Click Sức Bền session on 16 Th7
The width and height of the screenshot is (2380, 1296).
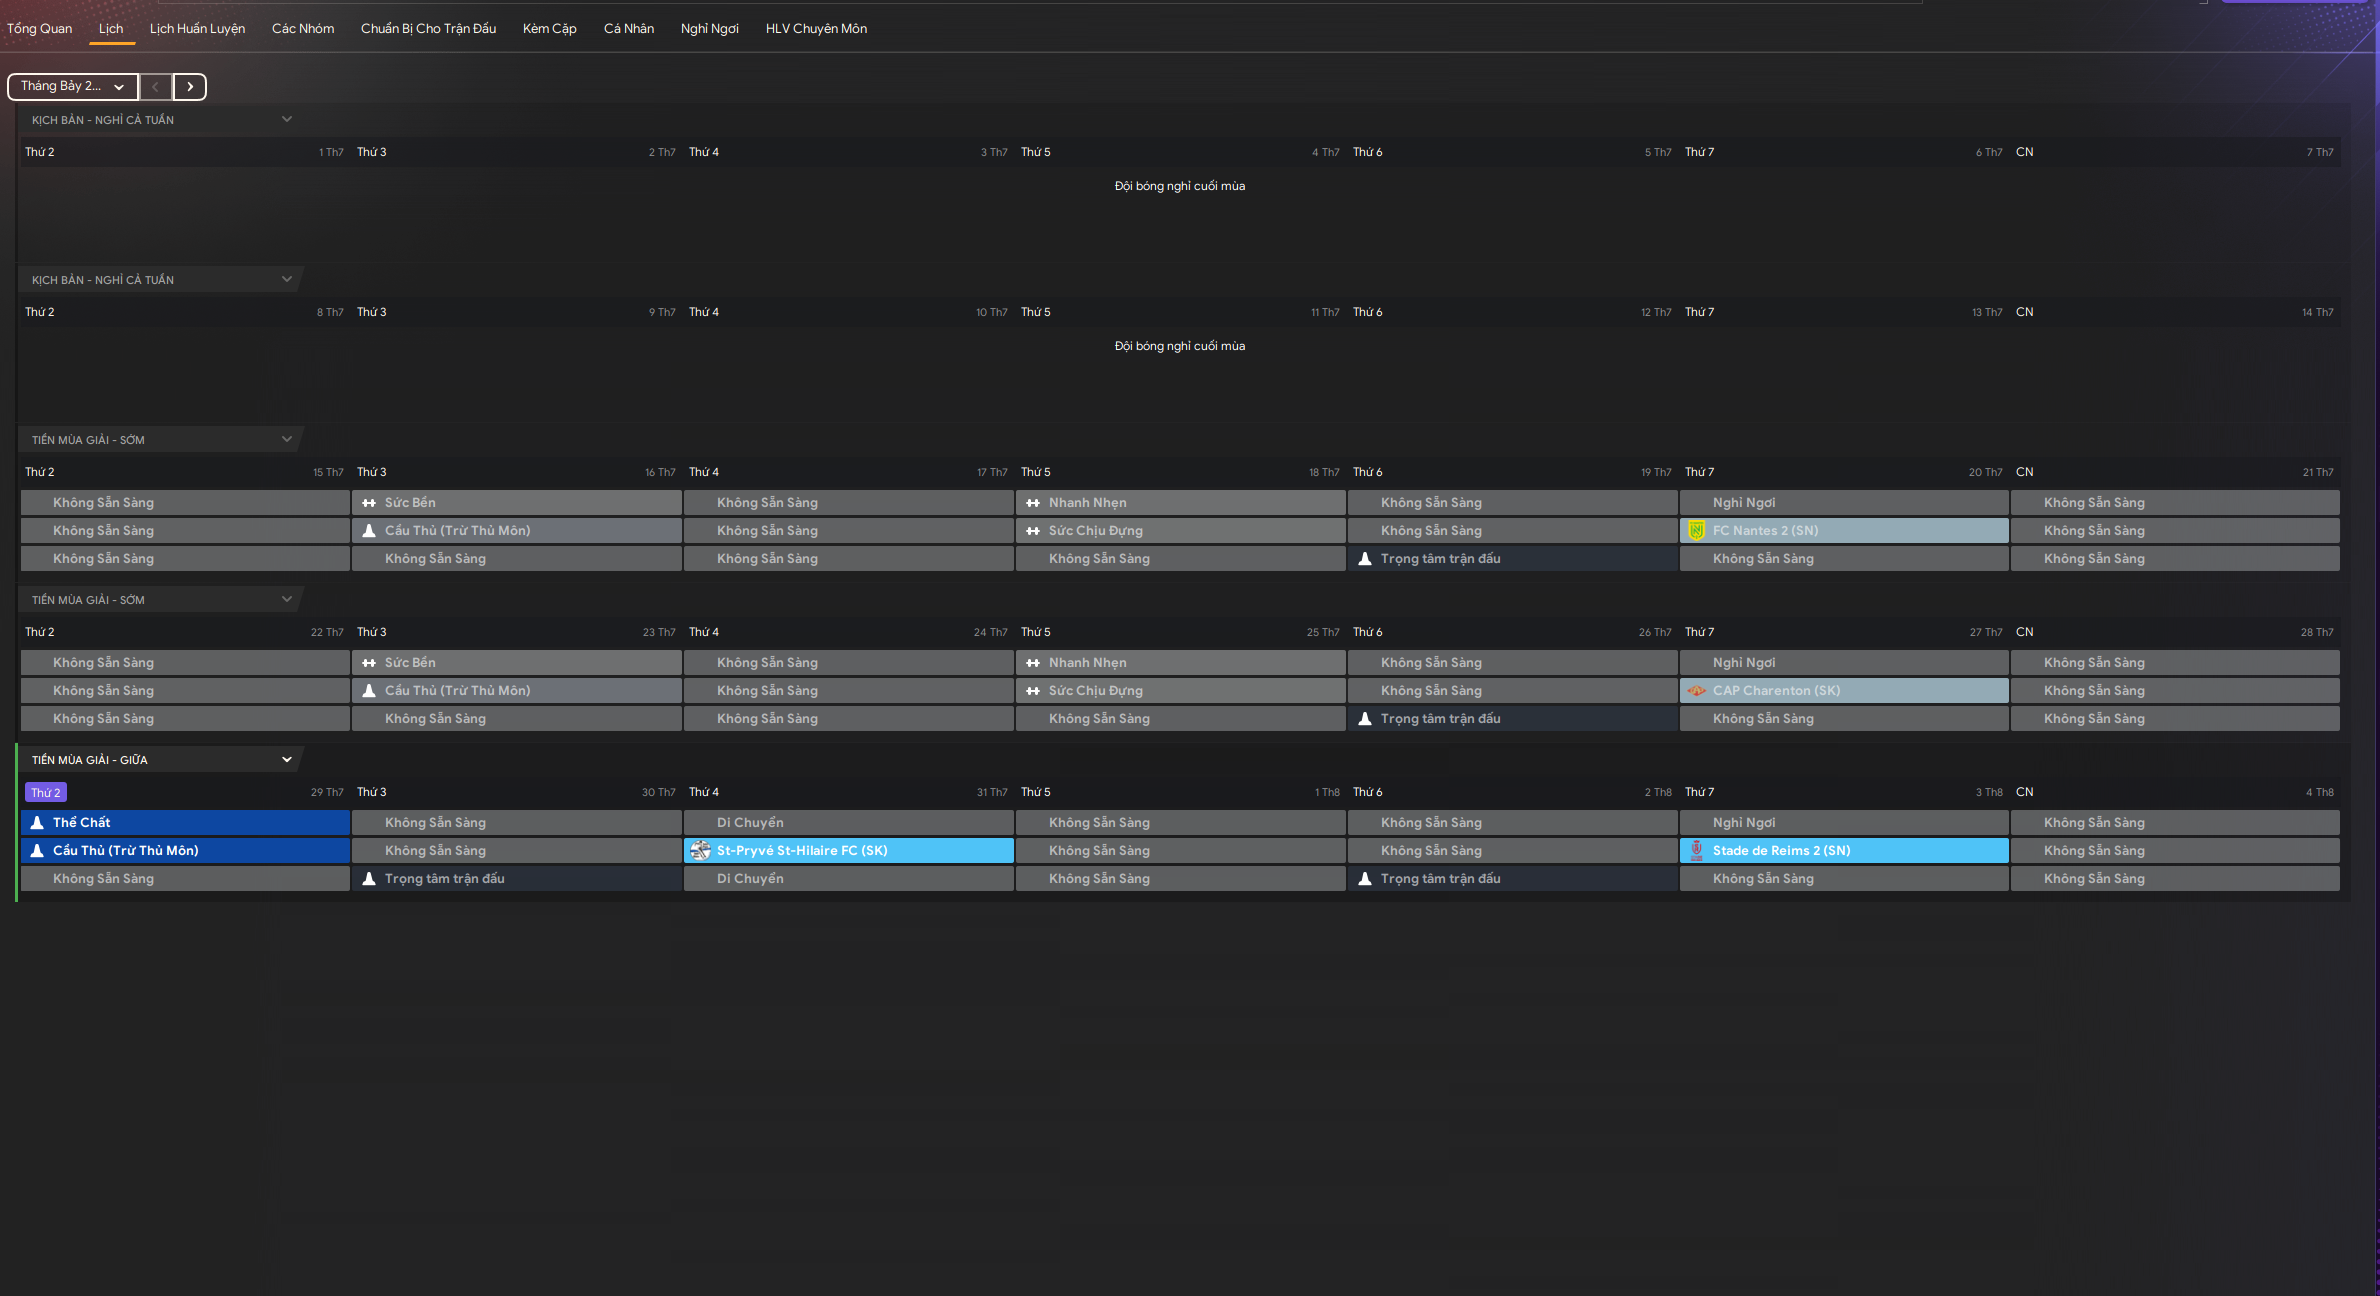tap(517, 503)
